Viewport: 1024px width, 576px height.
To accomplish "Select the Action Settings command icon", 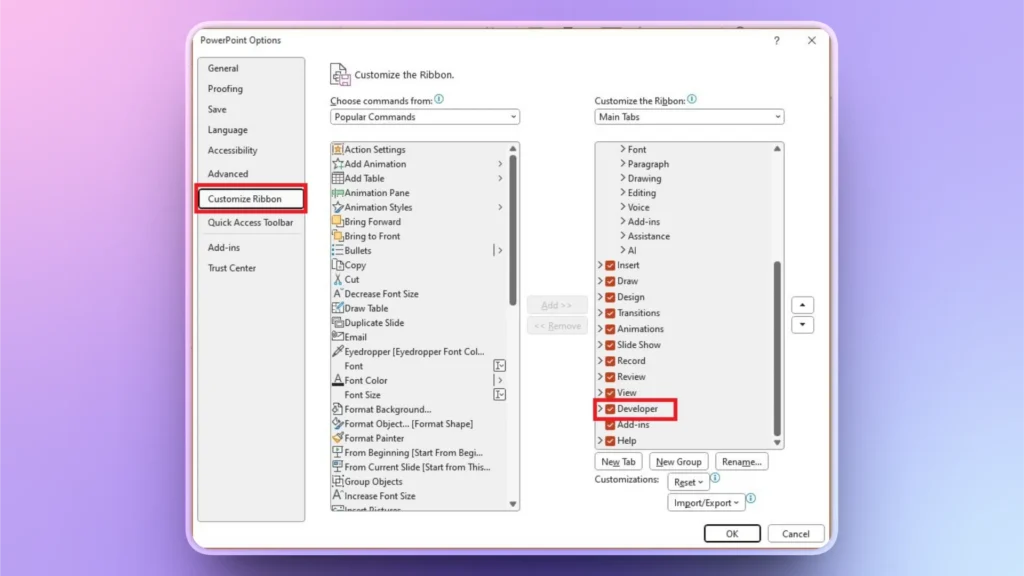I will coord(340,149).
